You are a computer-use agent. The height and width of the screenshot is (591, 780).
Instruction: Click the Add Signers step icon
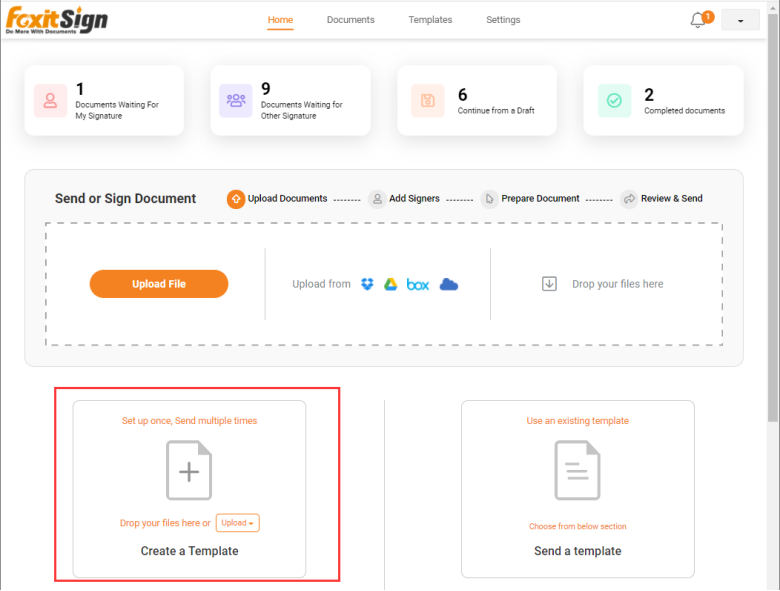click(377, 199)
